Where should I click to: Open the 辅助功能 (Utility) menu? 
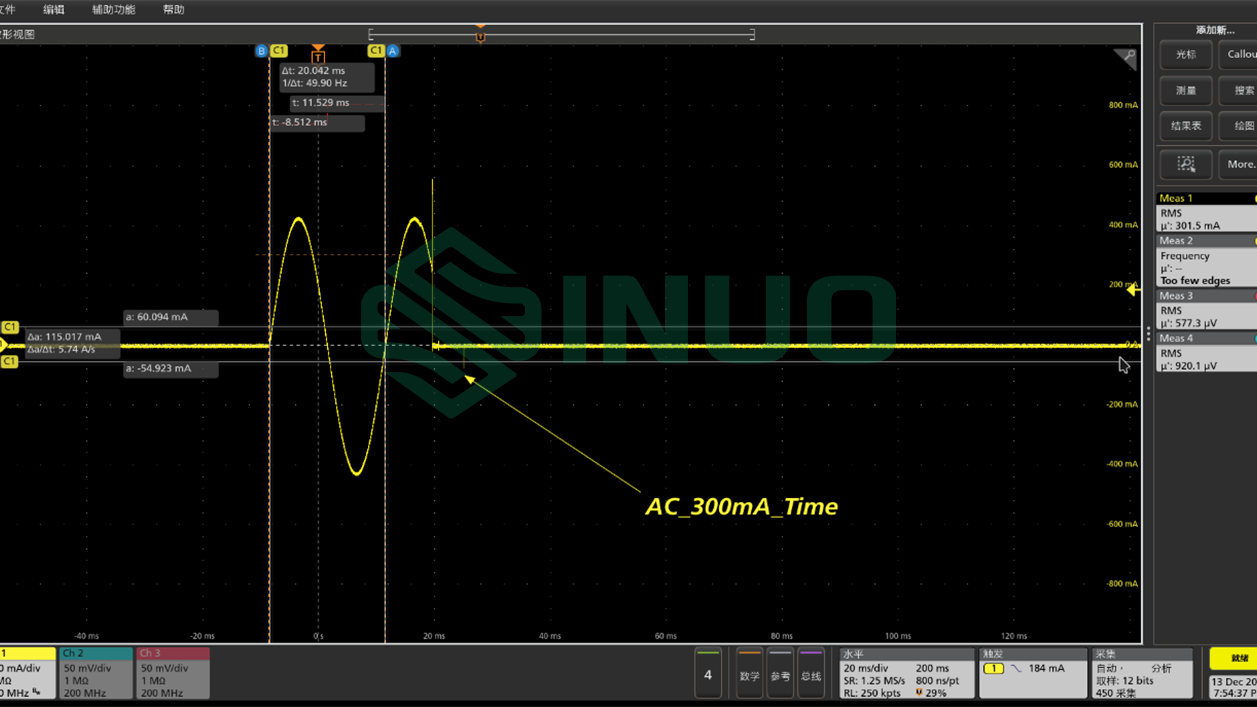tap(113, 10)
